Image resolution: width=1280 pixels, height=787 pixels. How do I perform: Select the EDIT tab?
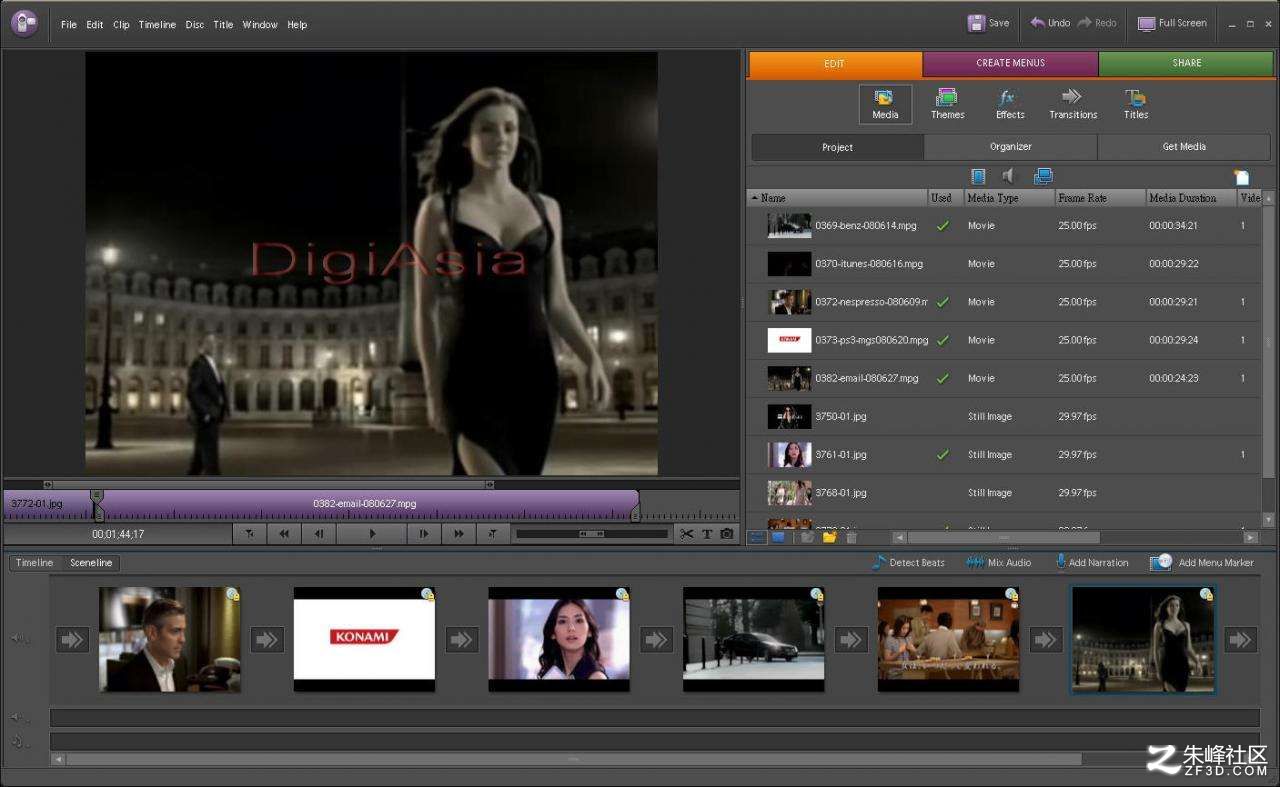834,64
